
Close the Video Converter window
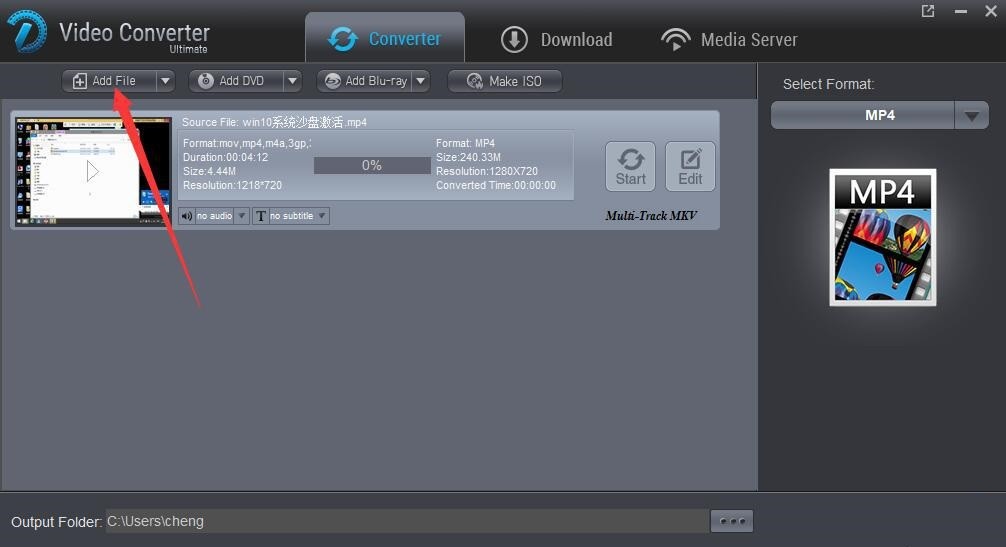pyautogui.click(x=991, y=11)
